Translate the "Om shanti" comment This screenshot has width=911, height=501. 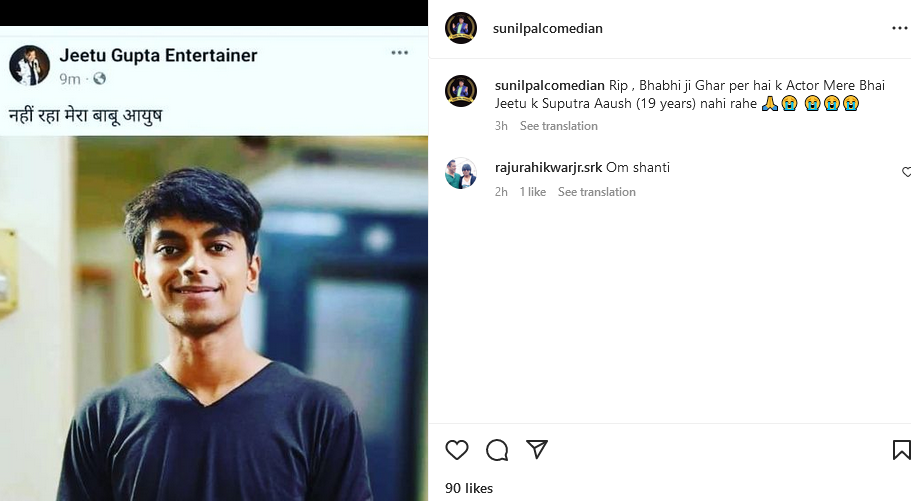[596, 192]
